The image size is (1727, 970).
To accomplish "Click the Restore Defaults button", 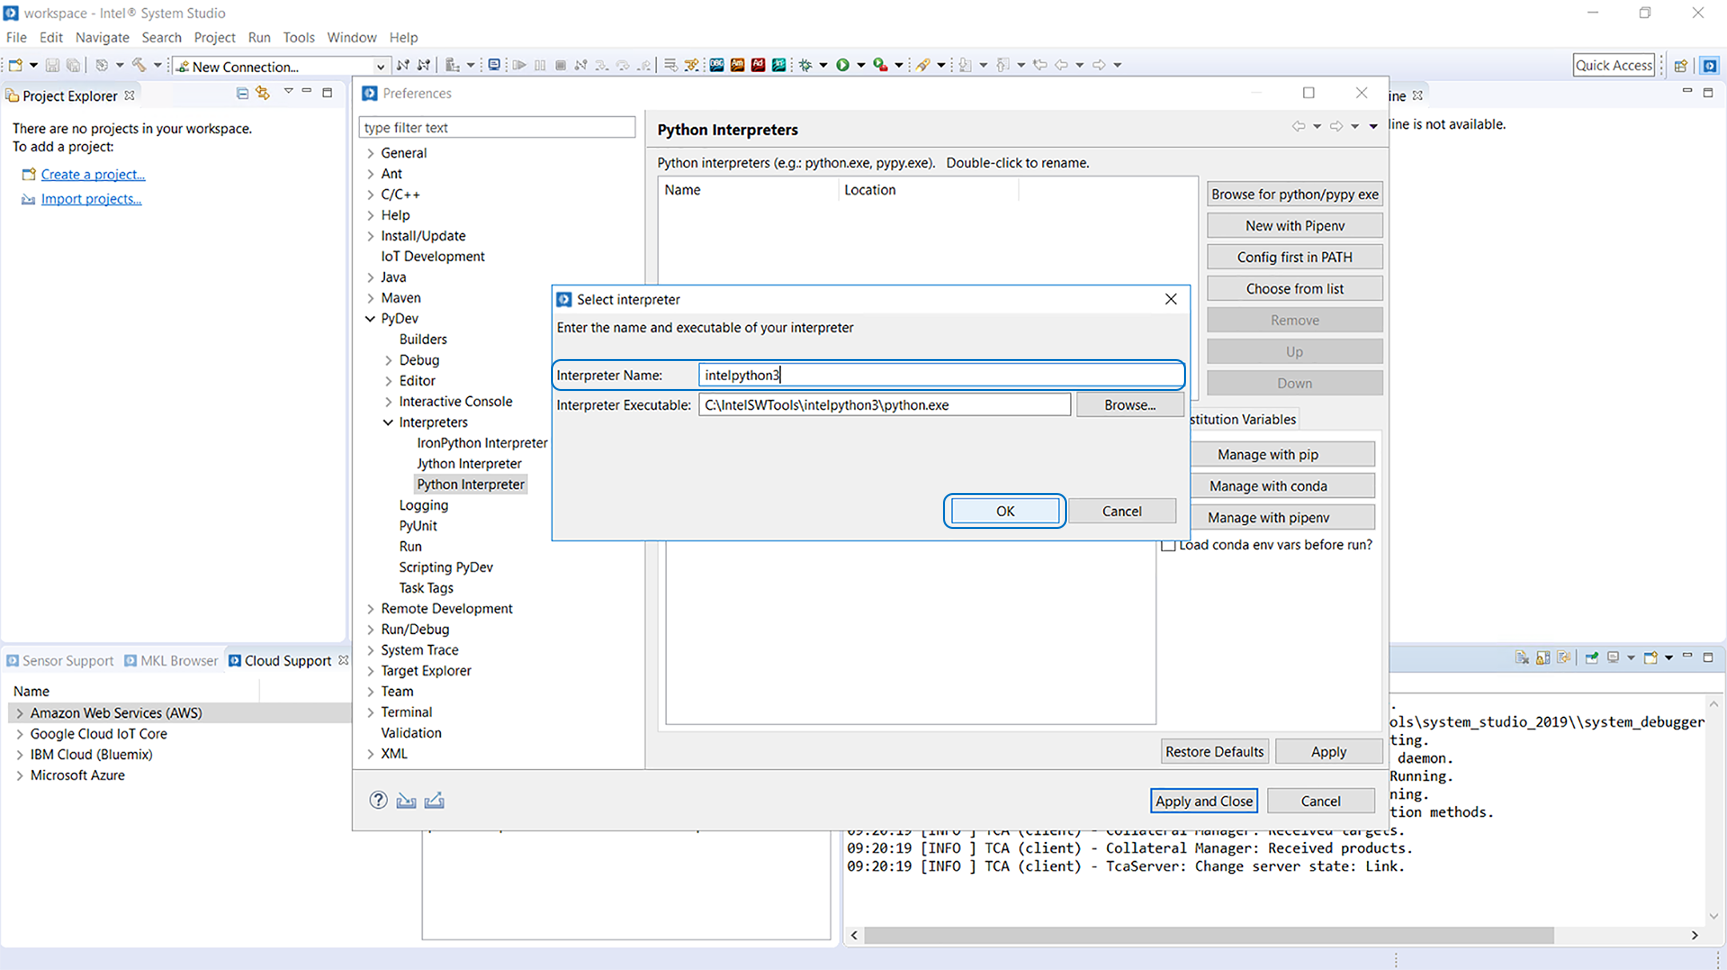I will coord(1215,752).
